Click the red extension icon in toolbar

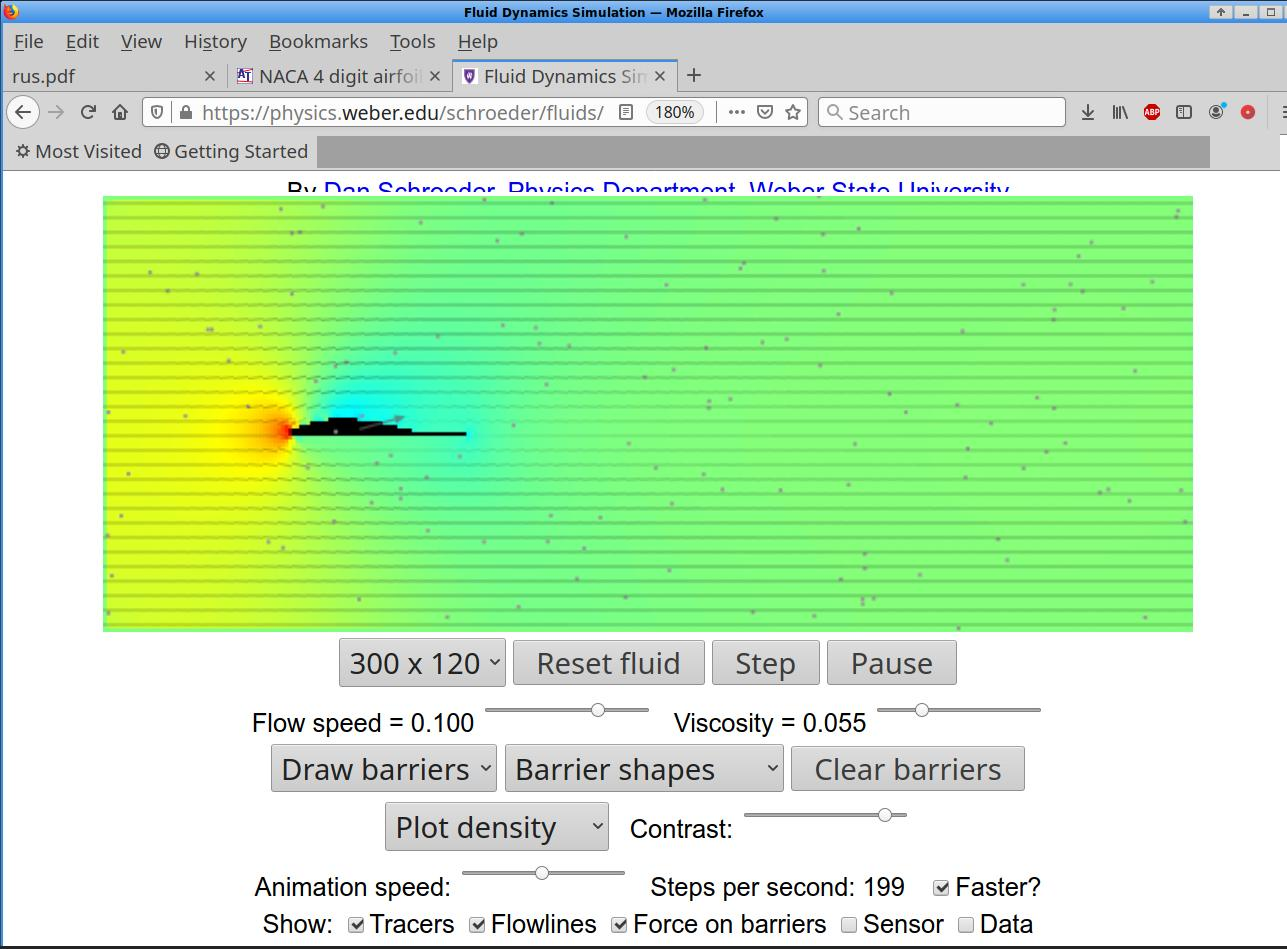coord(1248,112)
